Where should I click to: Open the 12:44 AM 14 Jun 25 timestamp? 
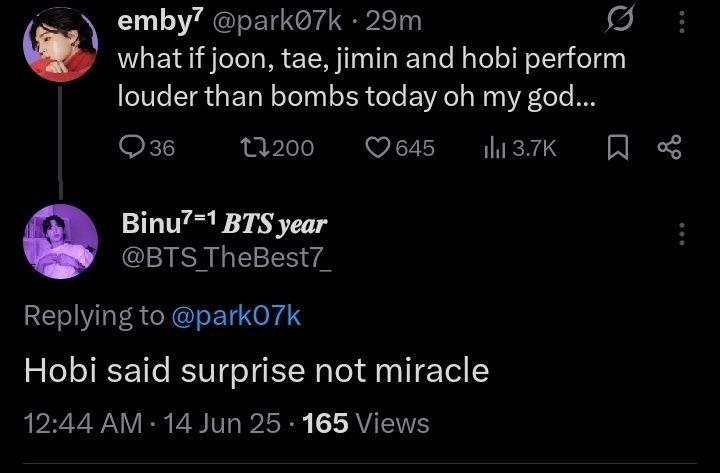pyautogui.click(x=152, y=423)
